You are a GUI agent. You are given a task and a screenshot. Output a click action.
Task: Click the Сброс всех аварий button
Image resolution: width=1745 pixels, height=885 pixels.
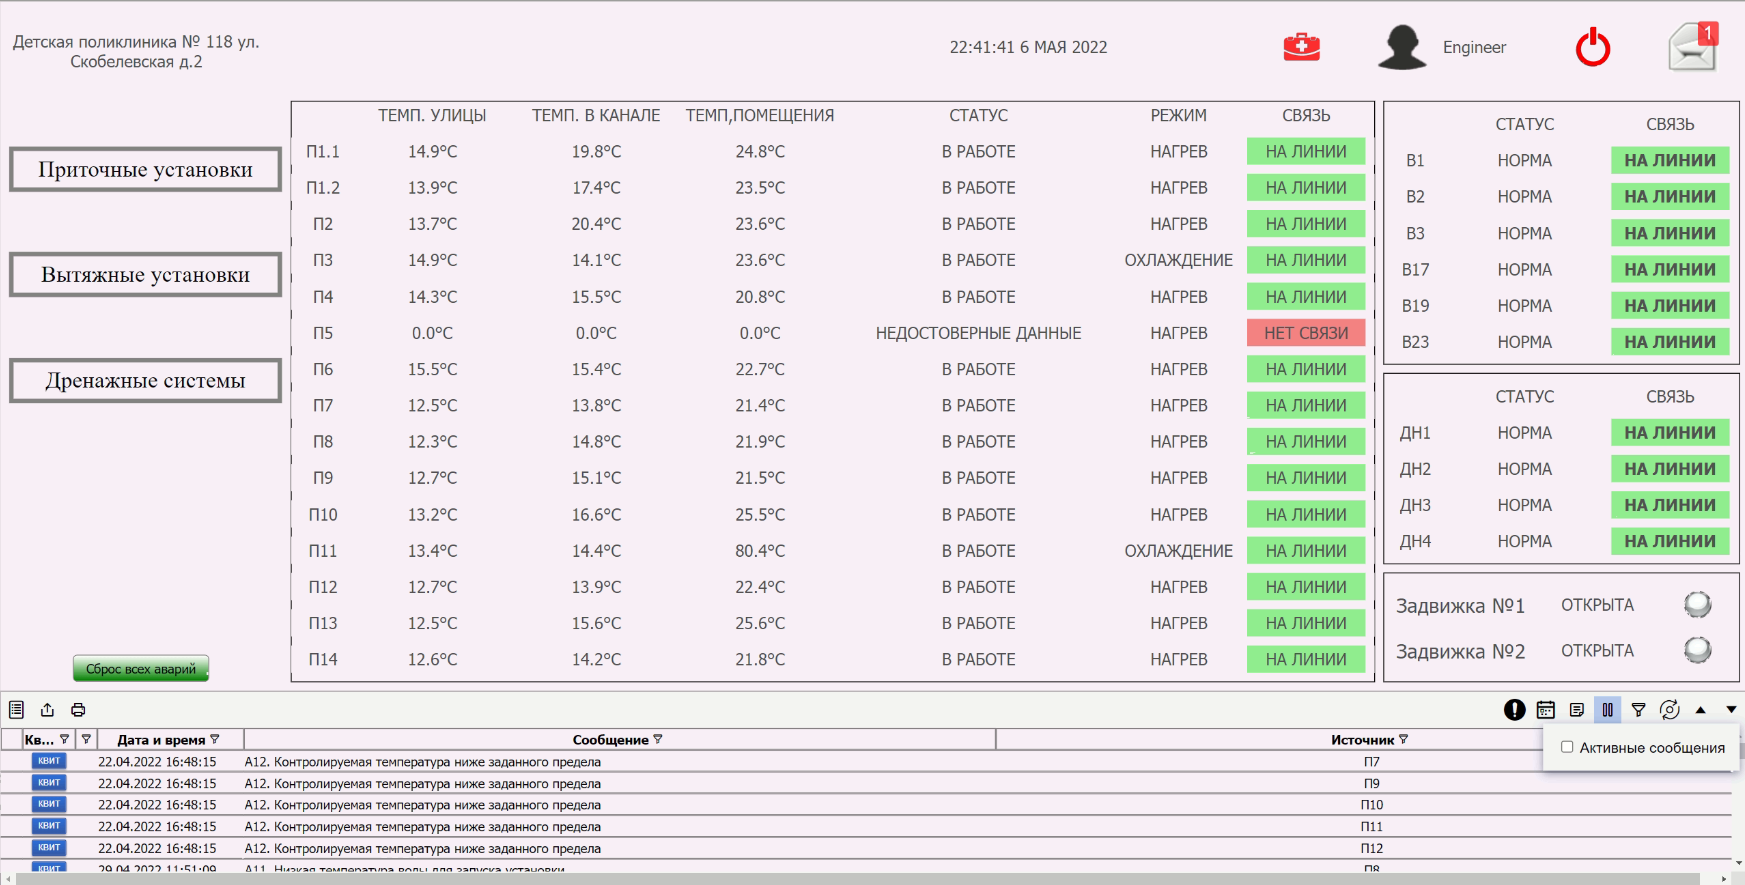(141, 669)
